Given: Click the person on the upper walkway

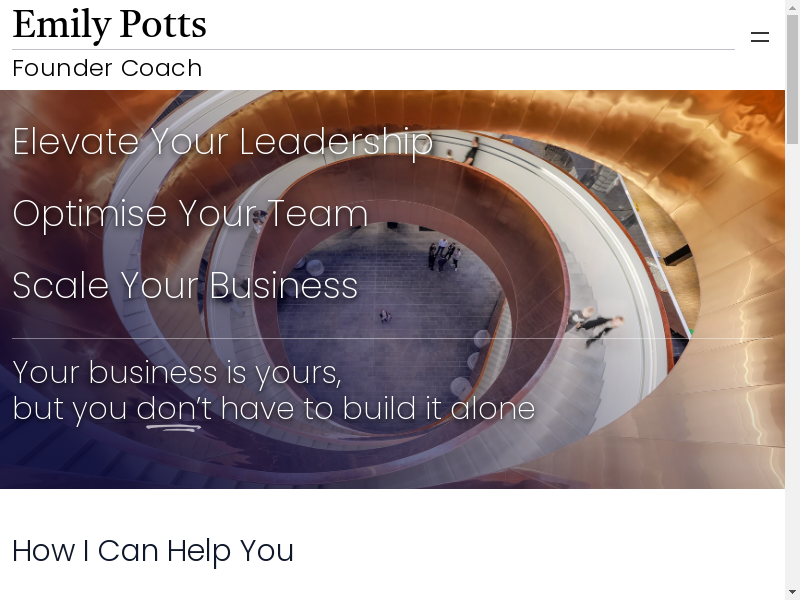Looking at the screenshot, I should [472, 151].
